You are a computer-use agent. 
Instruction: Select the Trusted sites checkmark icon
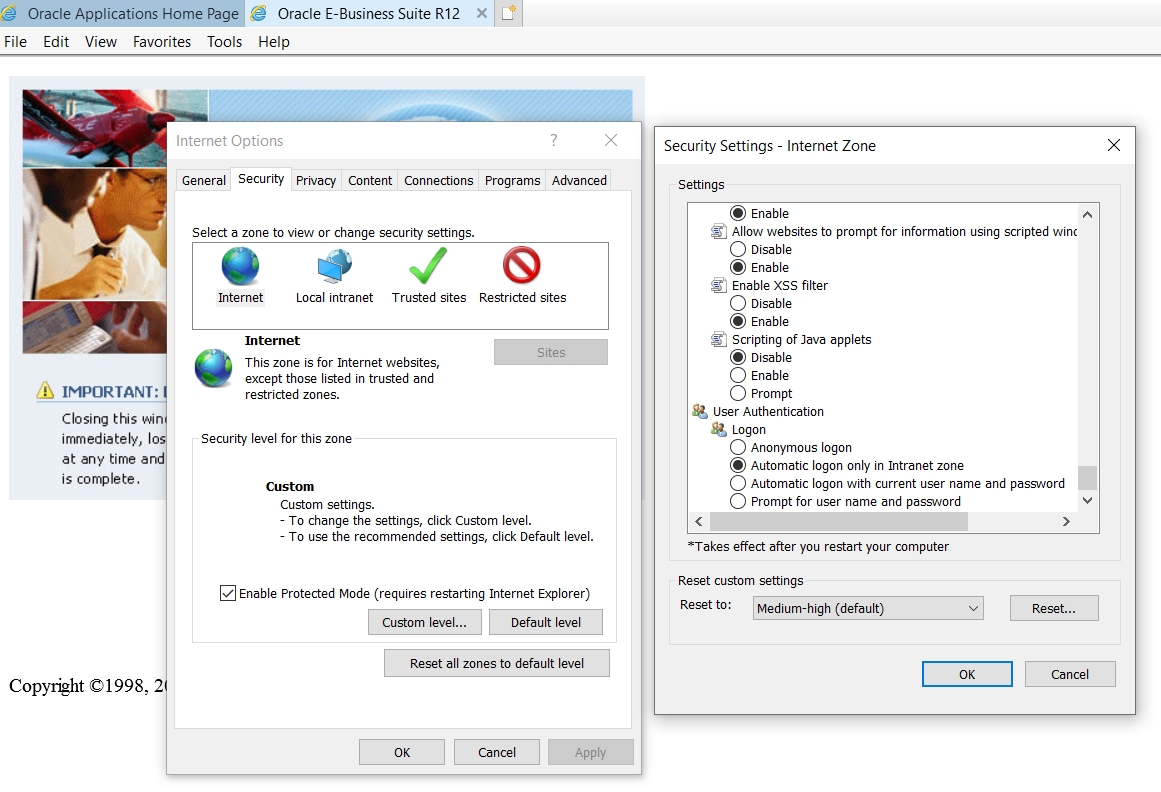(428, 264)
